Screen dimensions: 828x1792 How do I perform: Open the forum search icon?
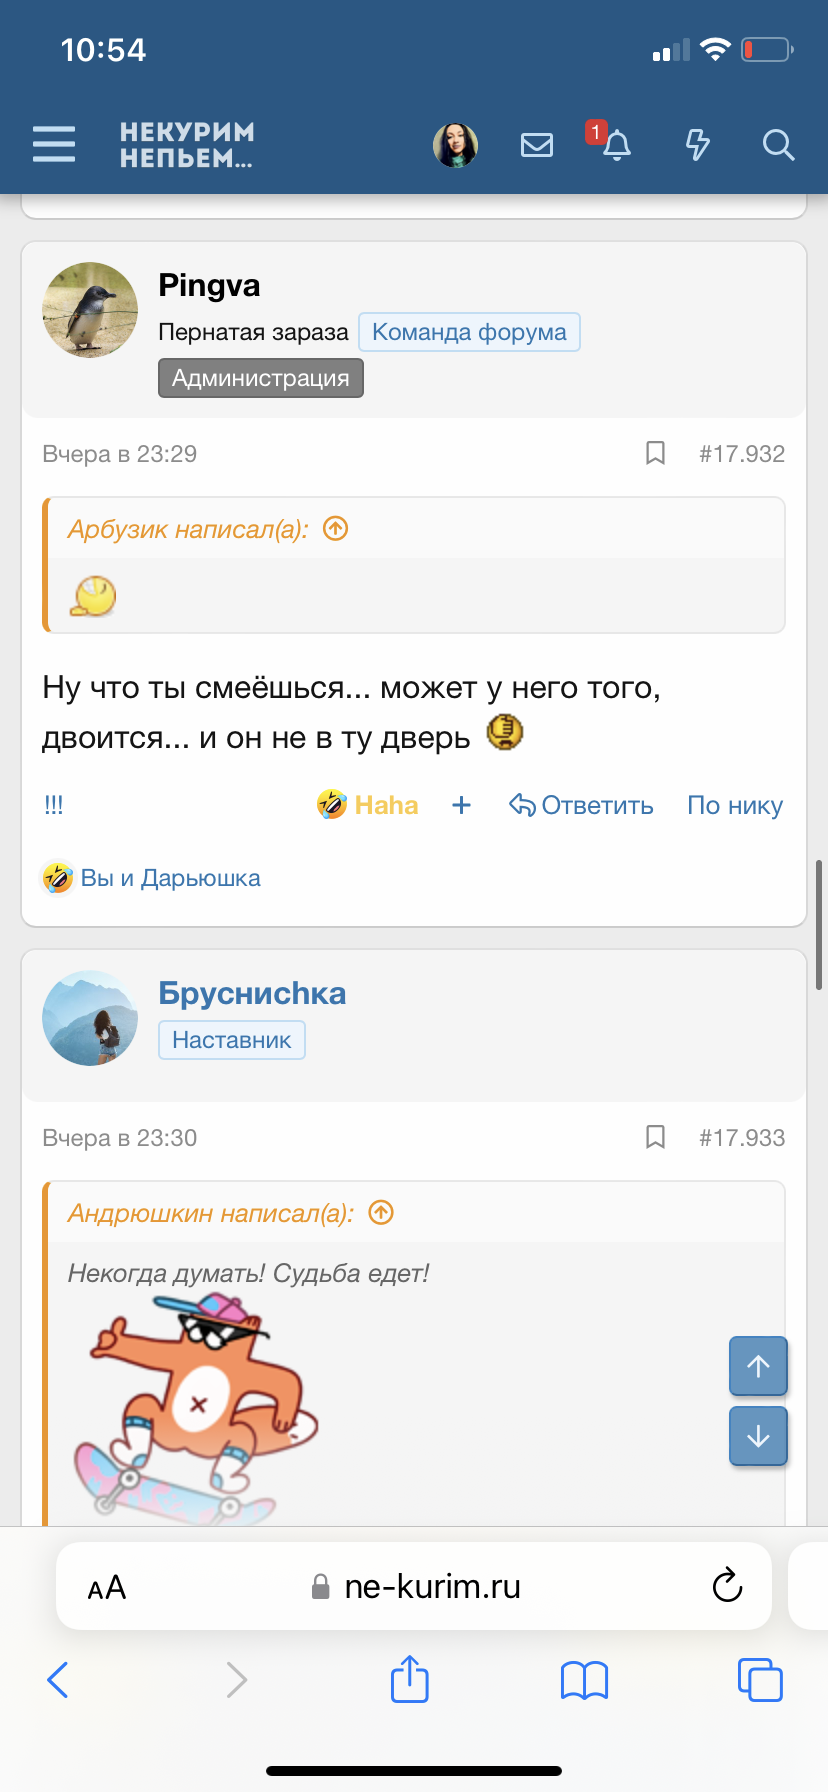(778, 146)
